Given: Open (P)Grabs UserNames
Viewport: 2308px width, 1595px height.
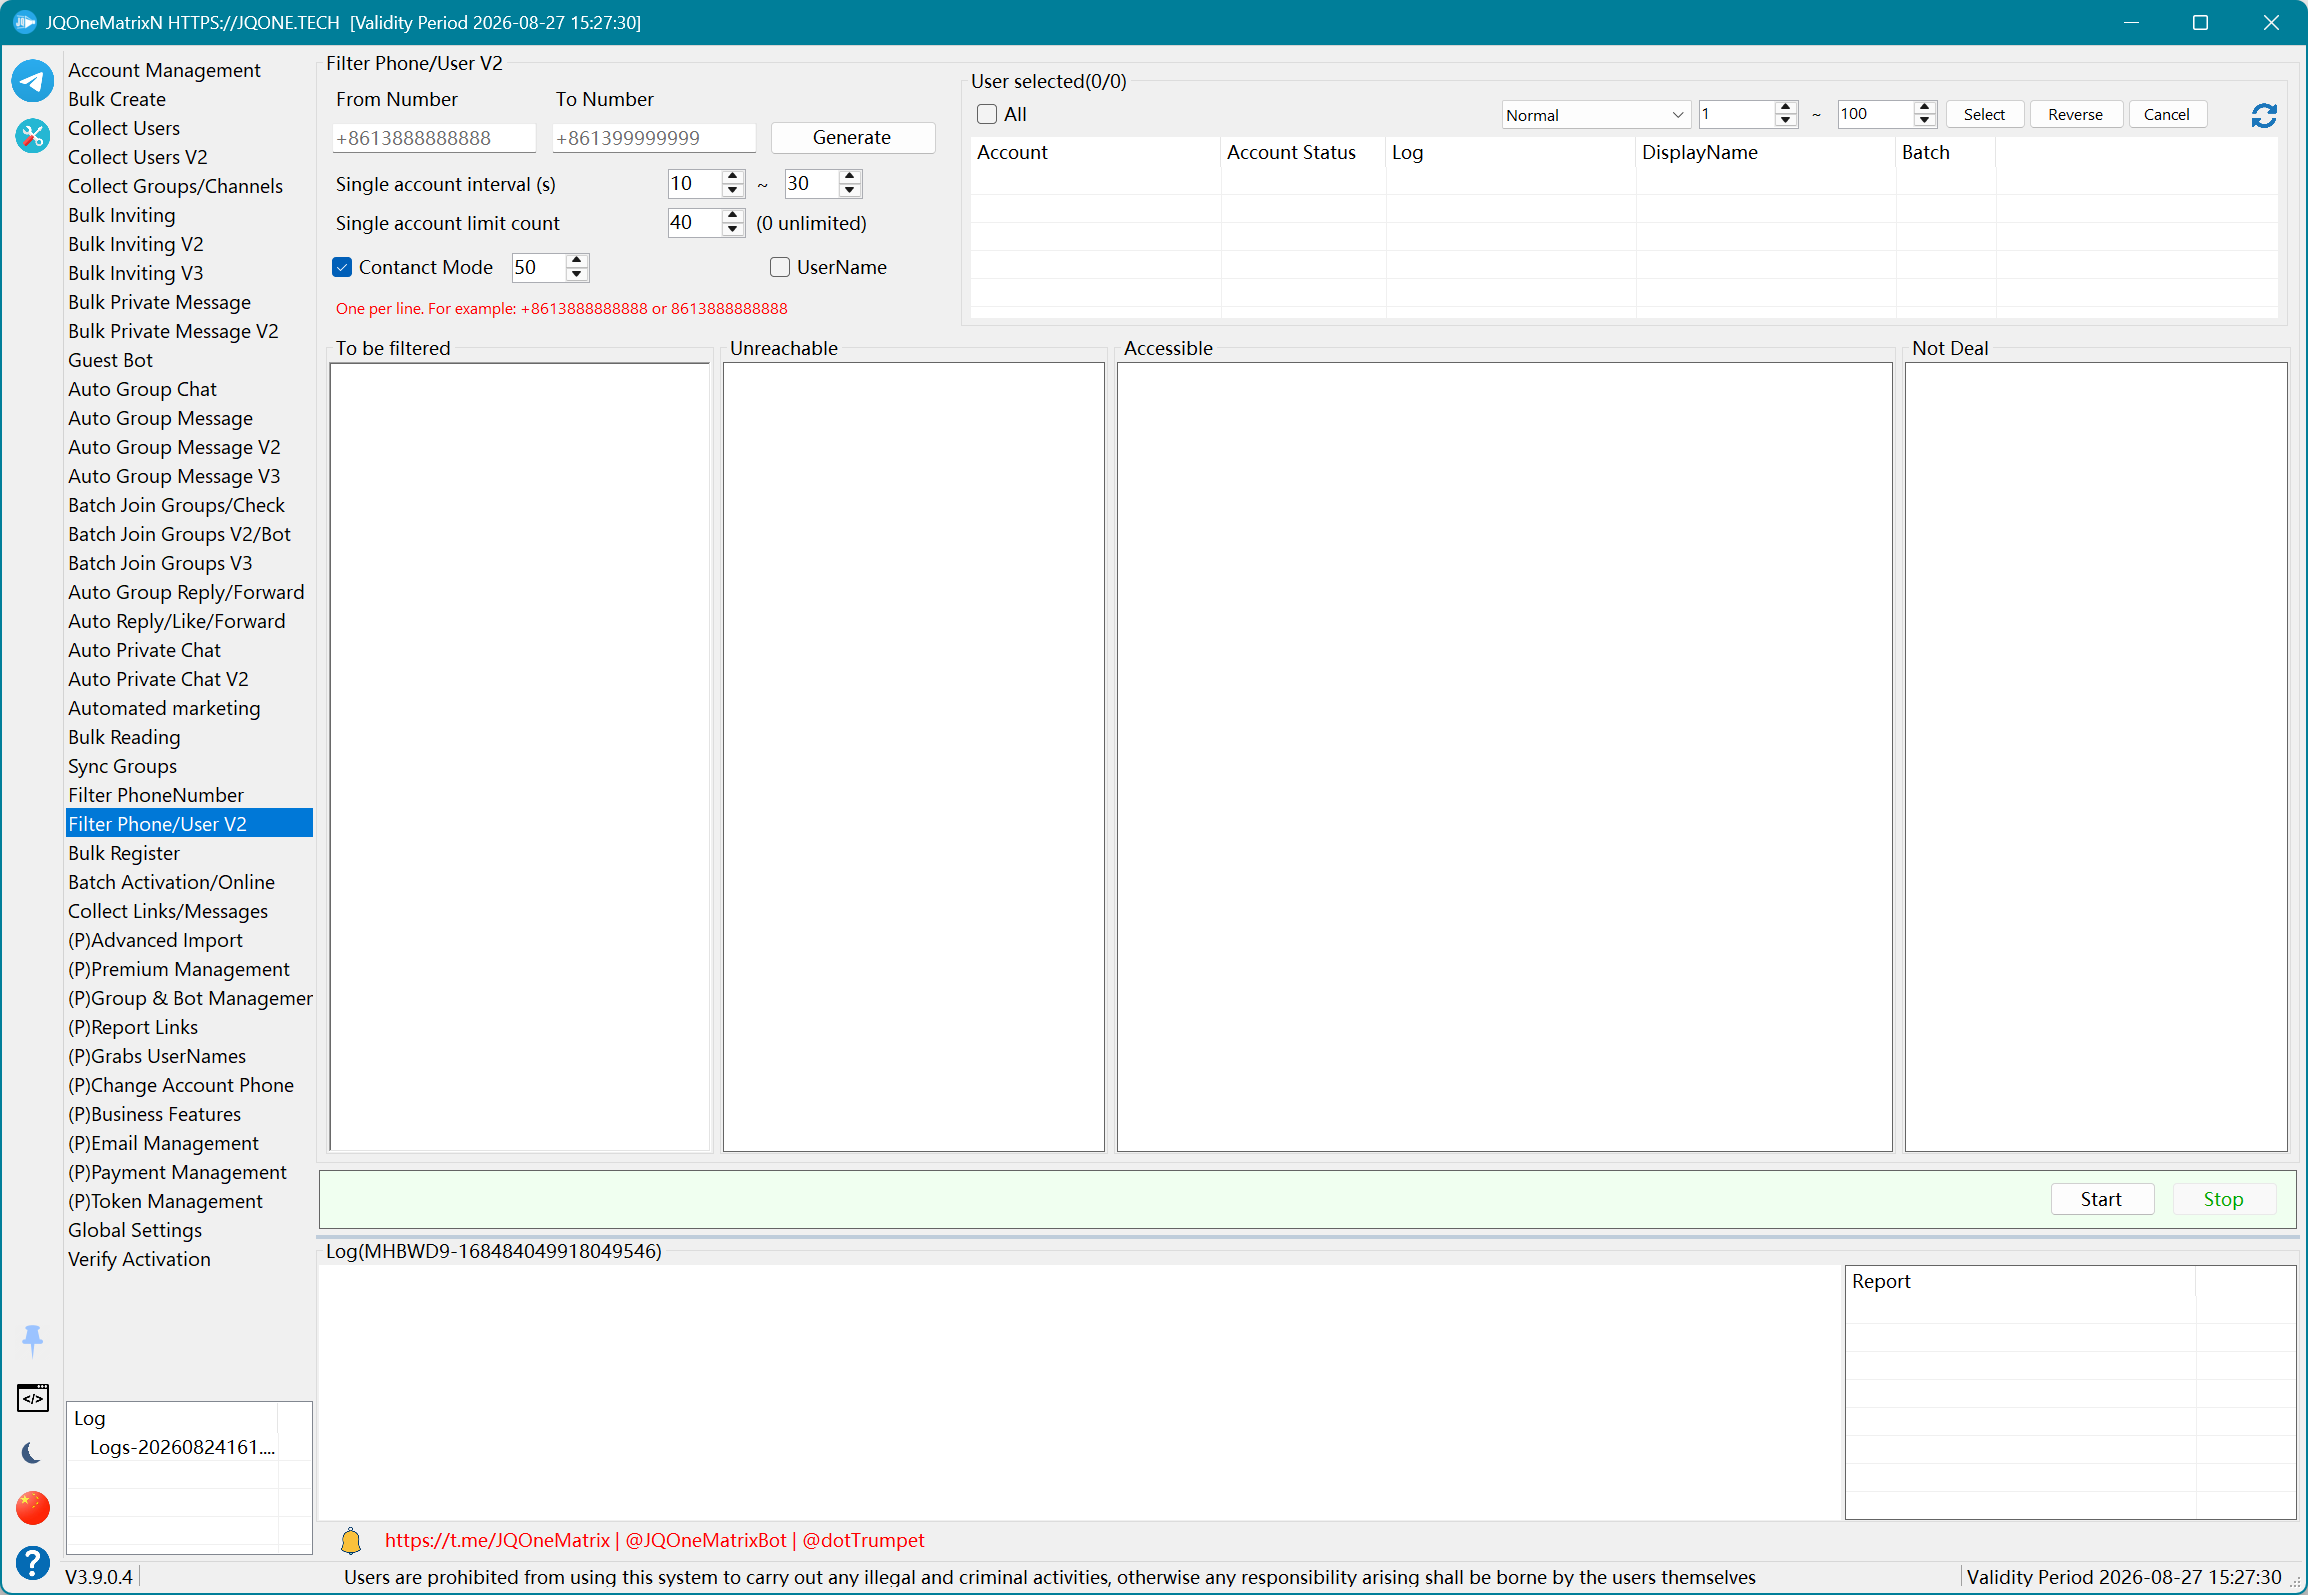Looking at the screenshot, I should [x=157, y=1056].
